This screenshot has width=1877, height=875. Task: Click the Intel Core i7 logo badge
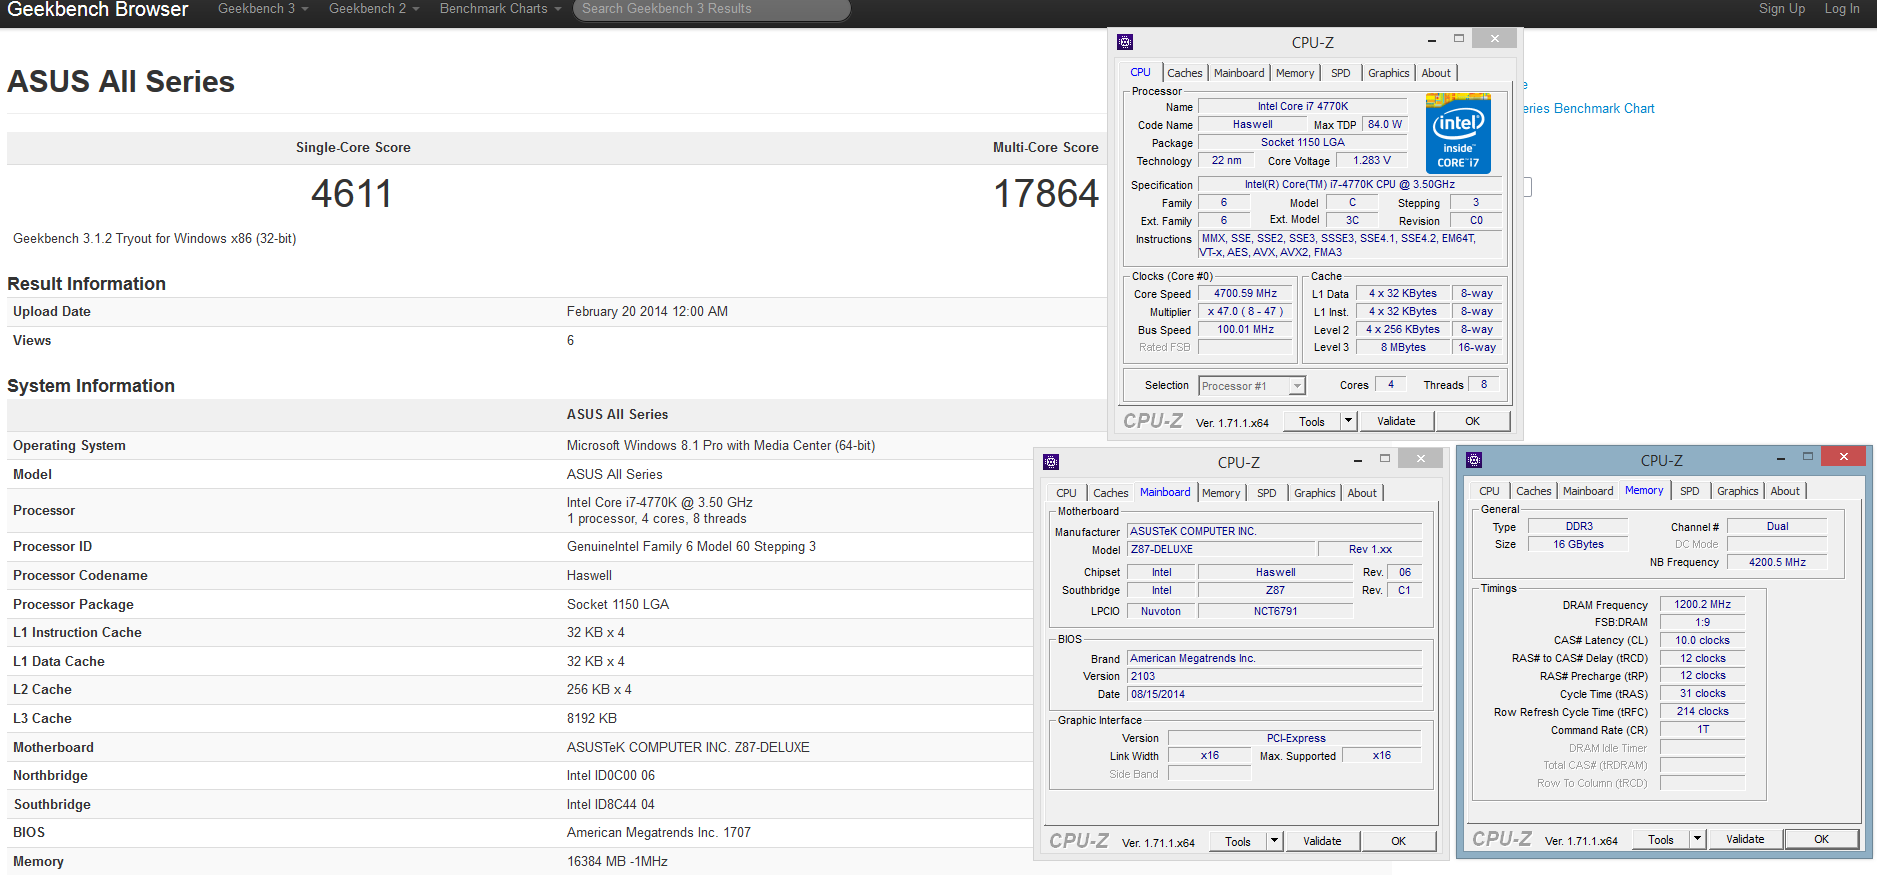coord(1458,134)
